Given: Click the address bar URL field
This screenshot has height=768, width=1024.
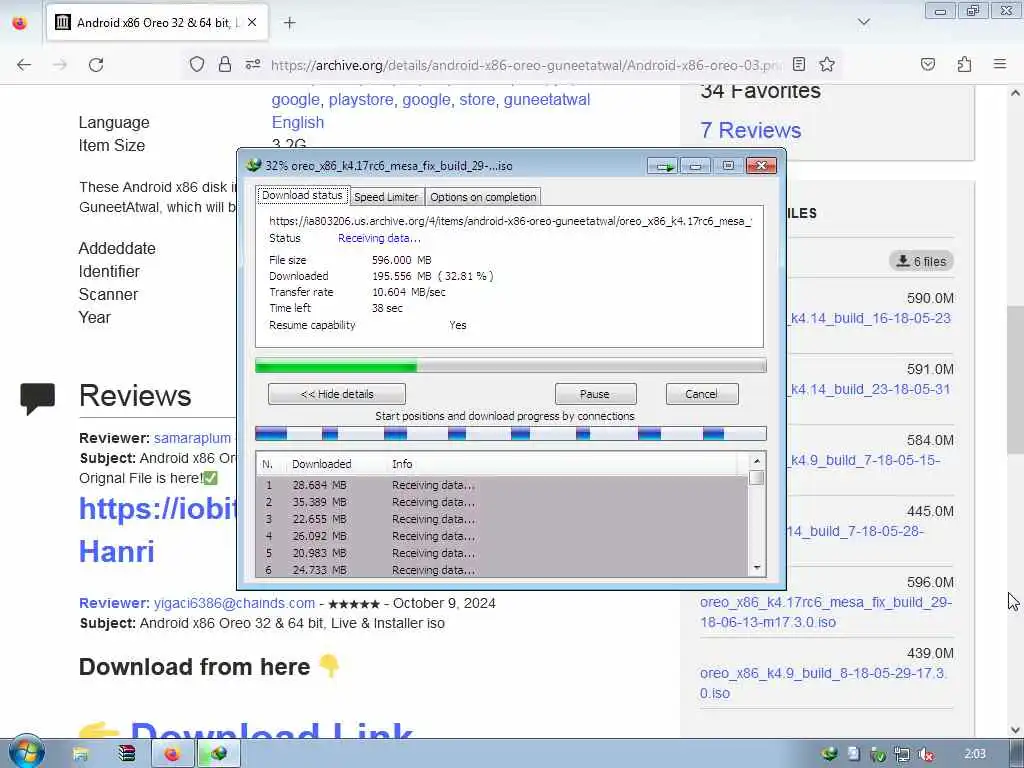Looking at the screenshot, I should tap(526, 65).
